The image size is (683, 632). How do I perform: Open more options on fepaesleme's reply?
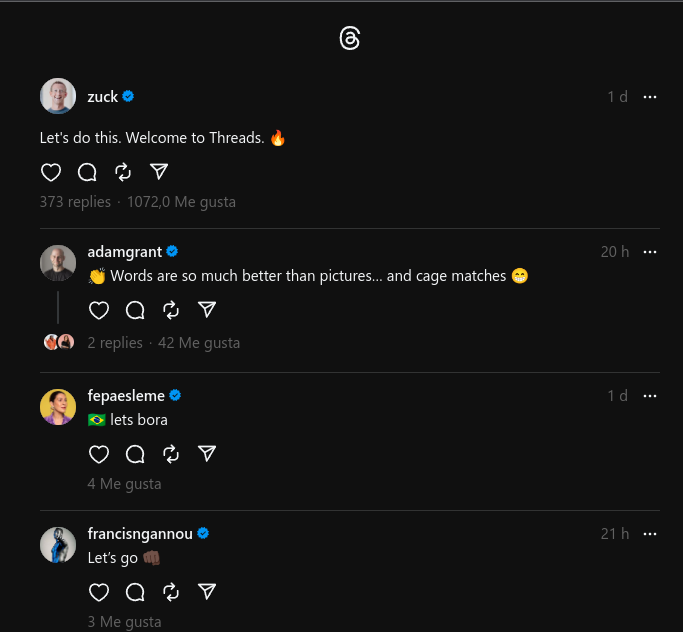tap(650, 396)
